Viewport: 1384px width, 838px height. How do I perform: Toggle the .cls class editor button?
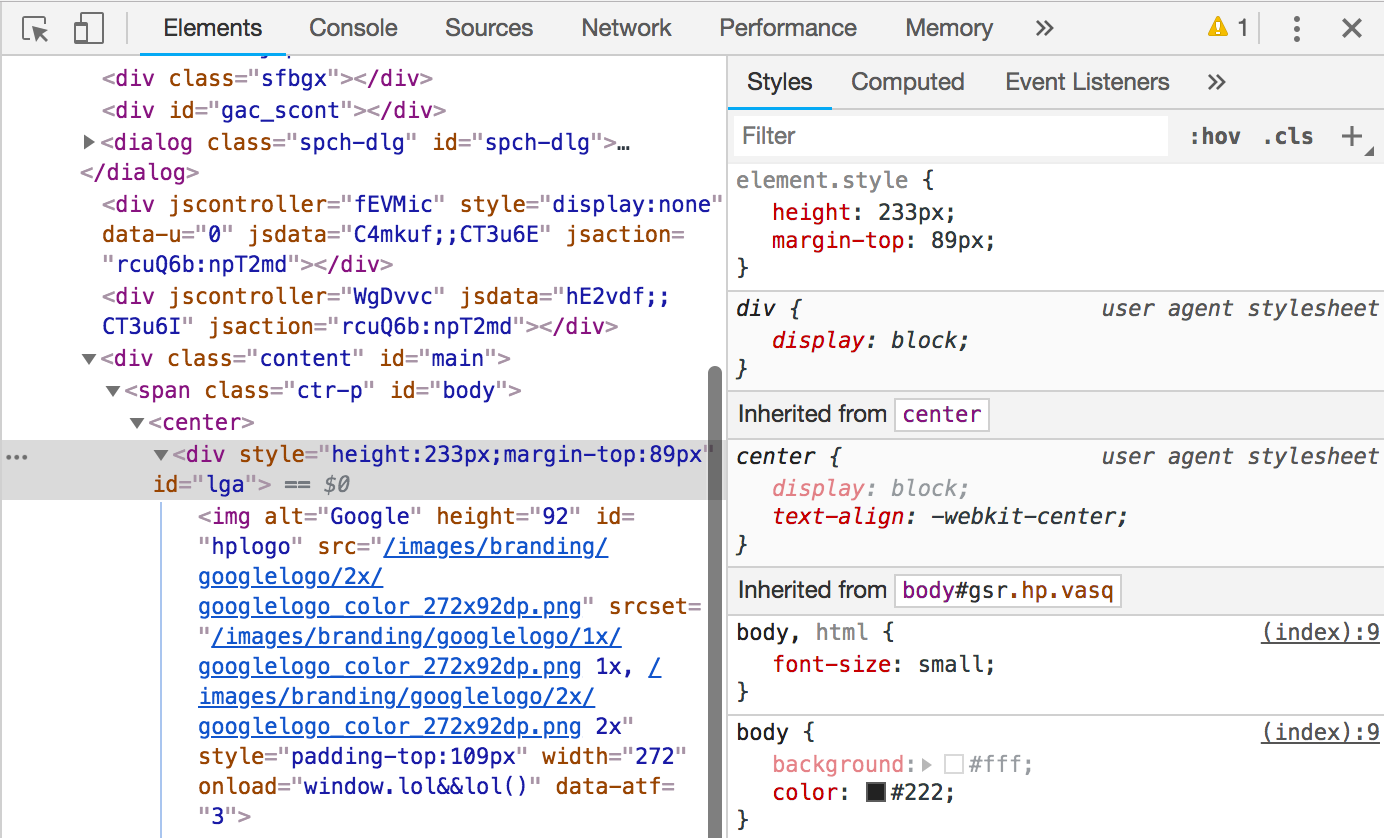click(x=1288, y=136)
